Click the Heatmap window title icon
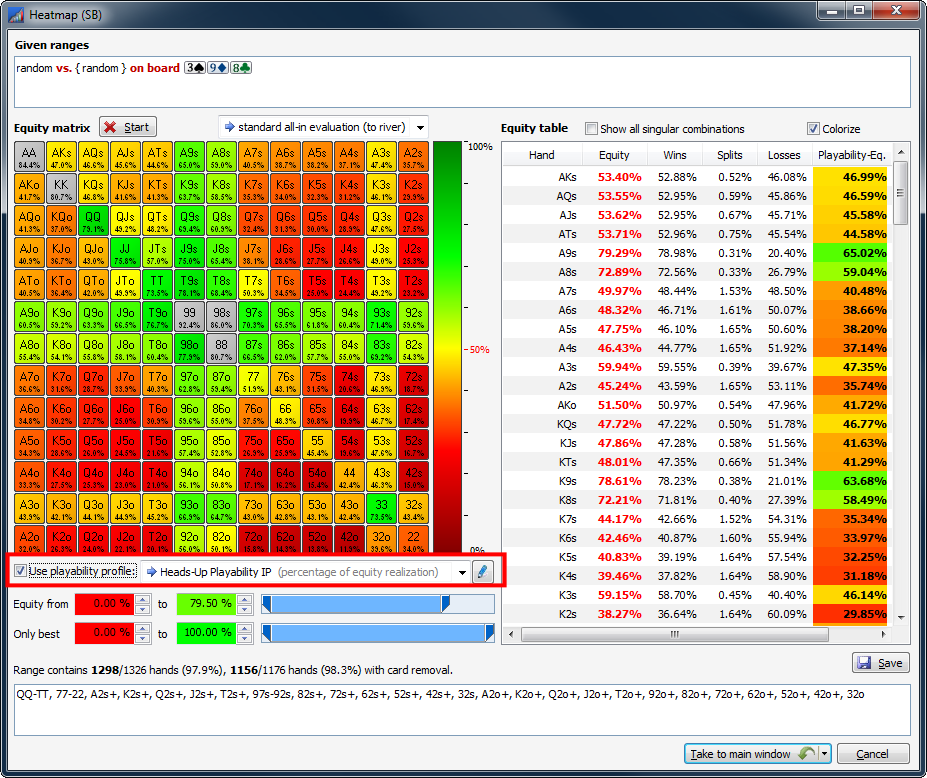This screenshot has height=778, width=927. 15,14
